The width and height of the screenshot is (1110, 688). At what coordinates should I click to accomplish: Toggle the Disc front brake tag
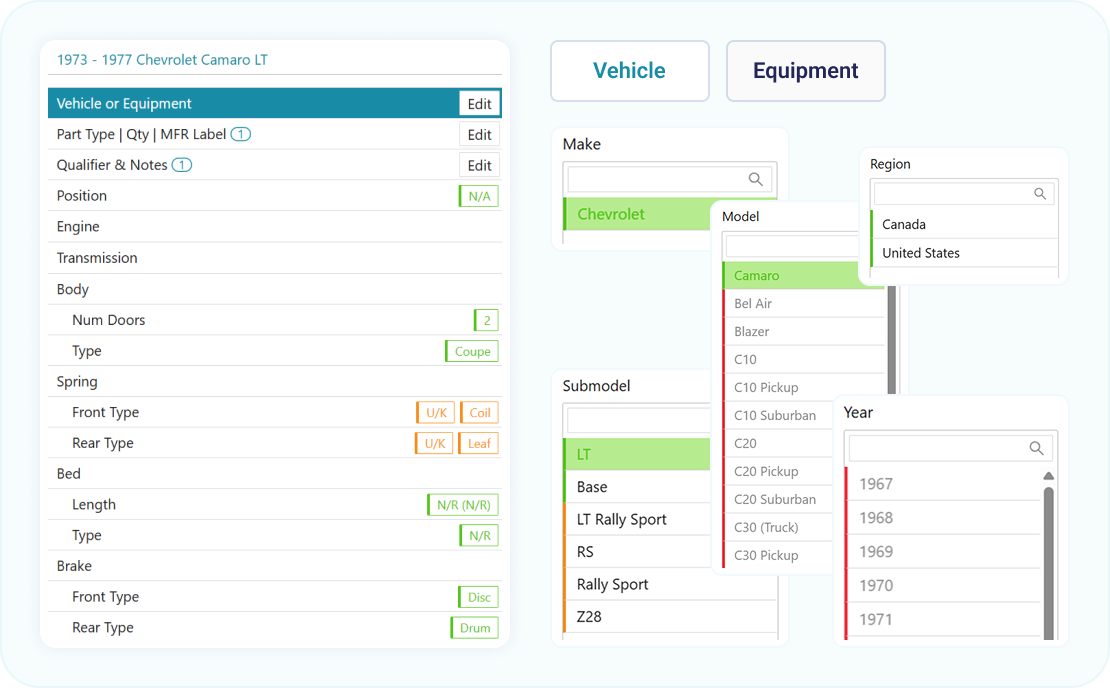coord(479,598)
